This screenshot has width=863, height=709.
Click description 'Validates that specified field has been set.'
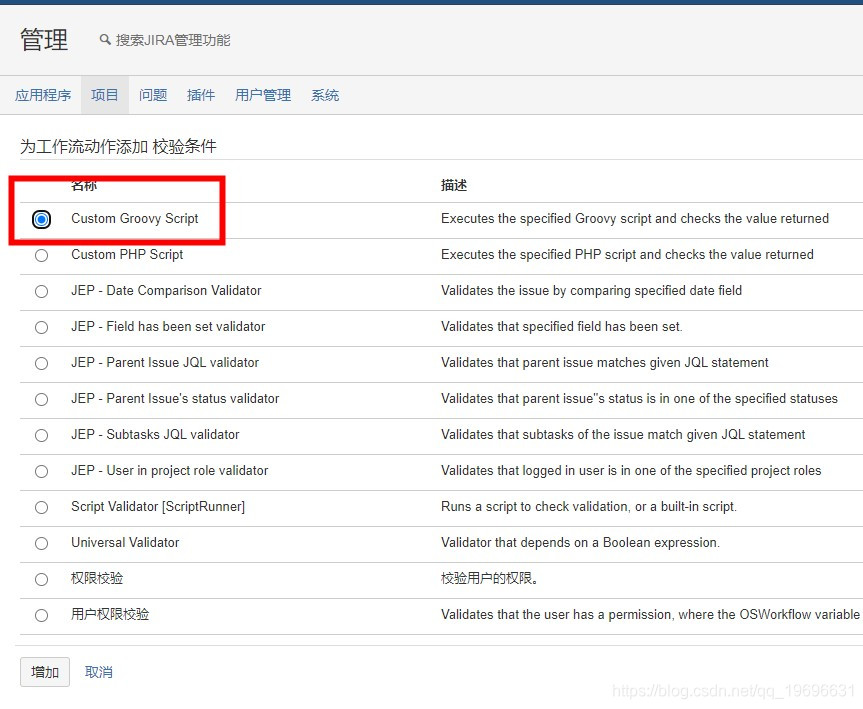point(562,326)
